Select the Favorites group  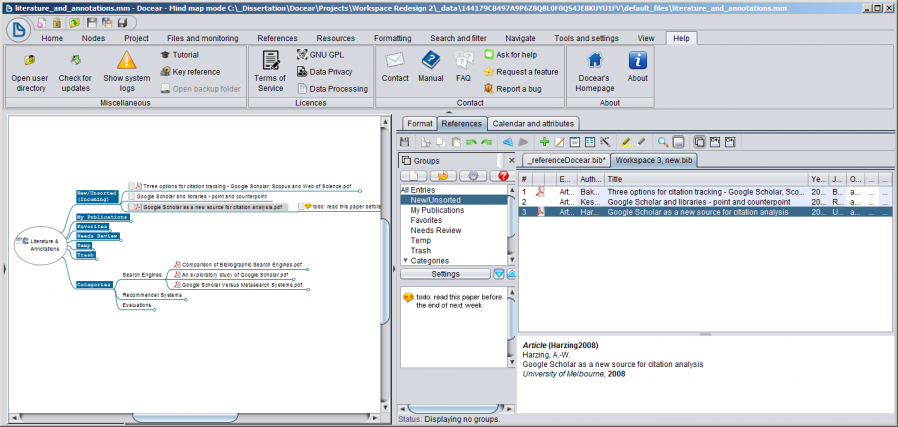[426, 220]
